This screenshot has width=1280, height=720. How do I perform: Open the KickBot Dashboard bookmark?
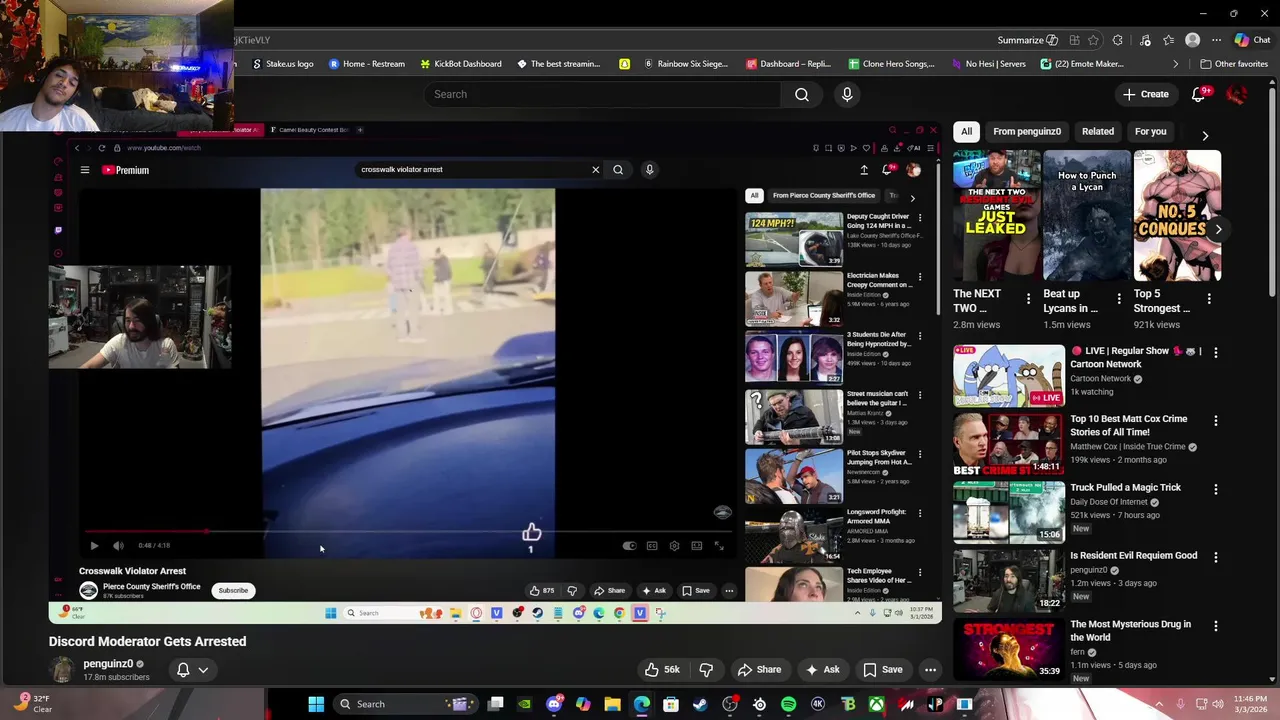click(x=460, y=64)
